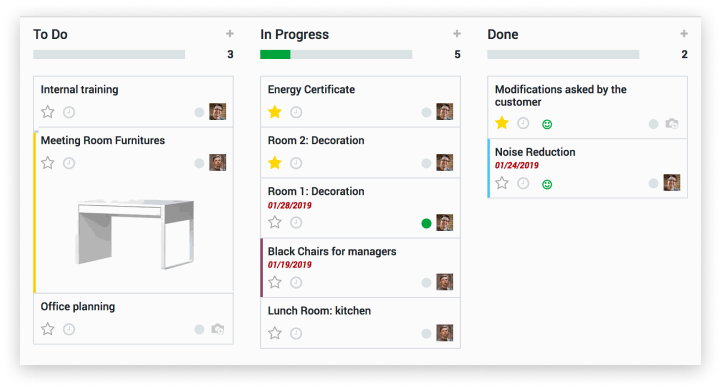This screenshot has width=721, height=389.
Task: Open the clock activity icon on Internal training
Action: [69, 112]
